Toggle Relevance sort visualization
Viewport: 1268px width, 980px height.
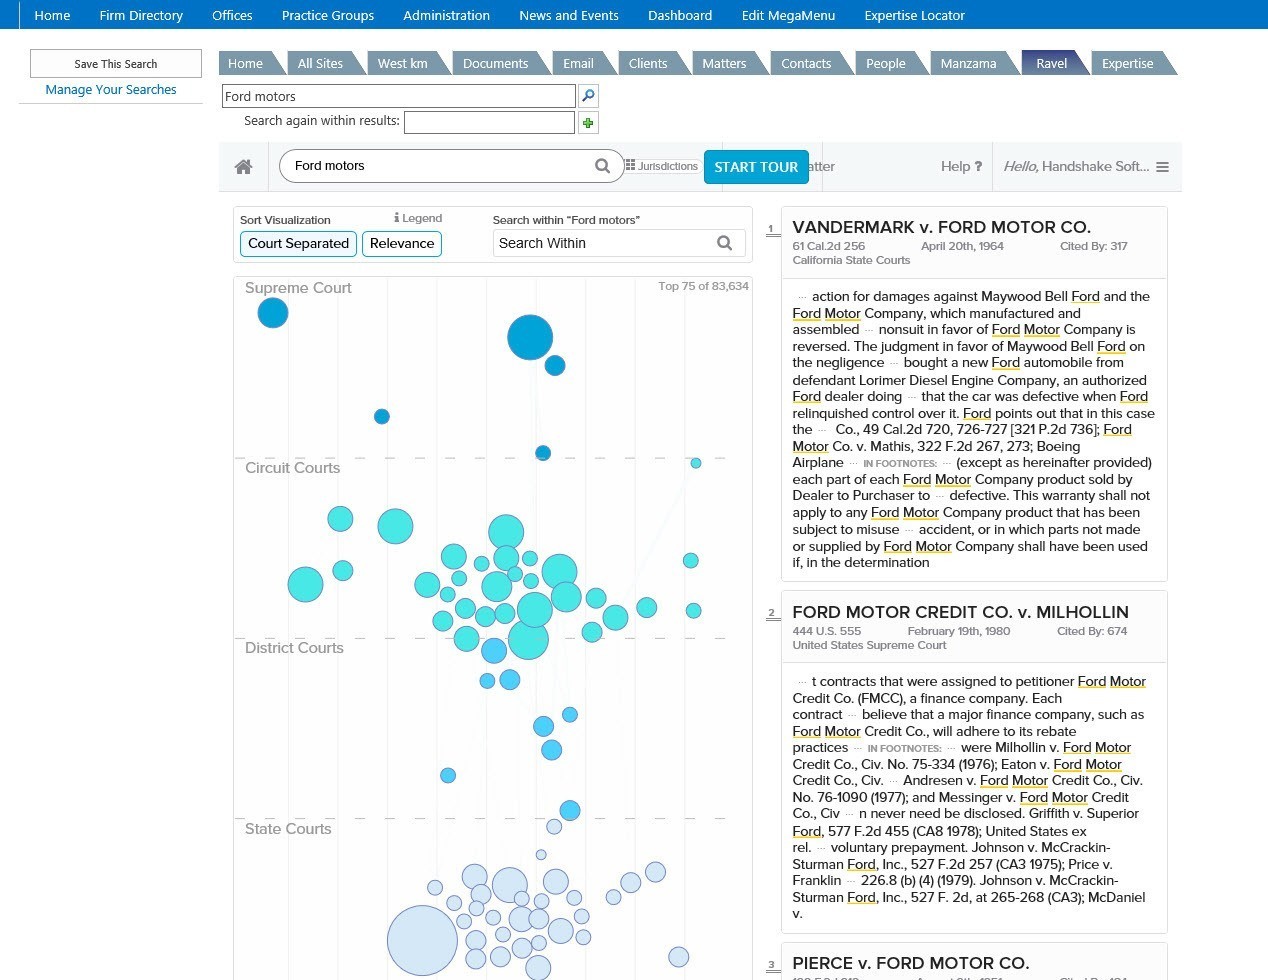tap(402, 243)
